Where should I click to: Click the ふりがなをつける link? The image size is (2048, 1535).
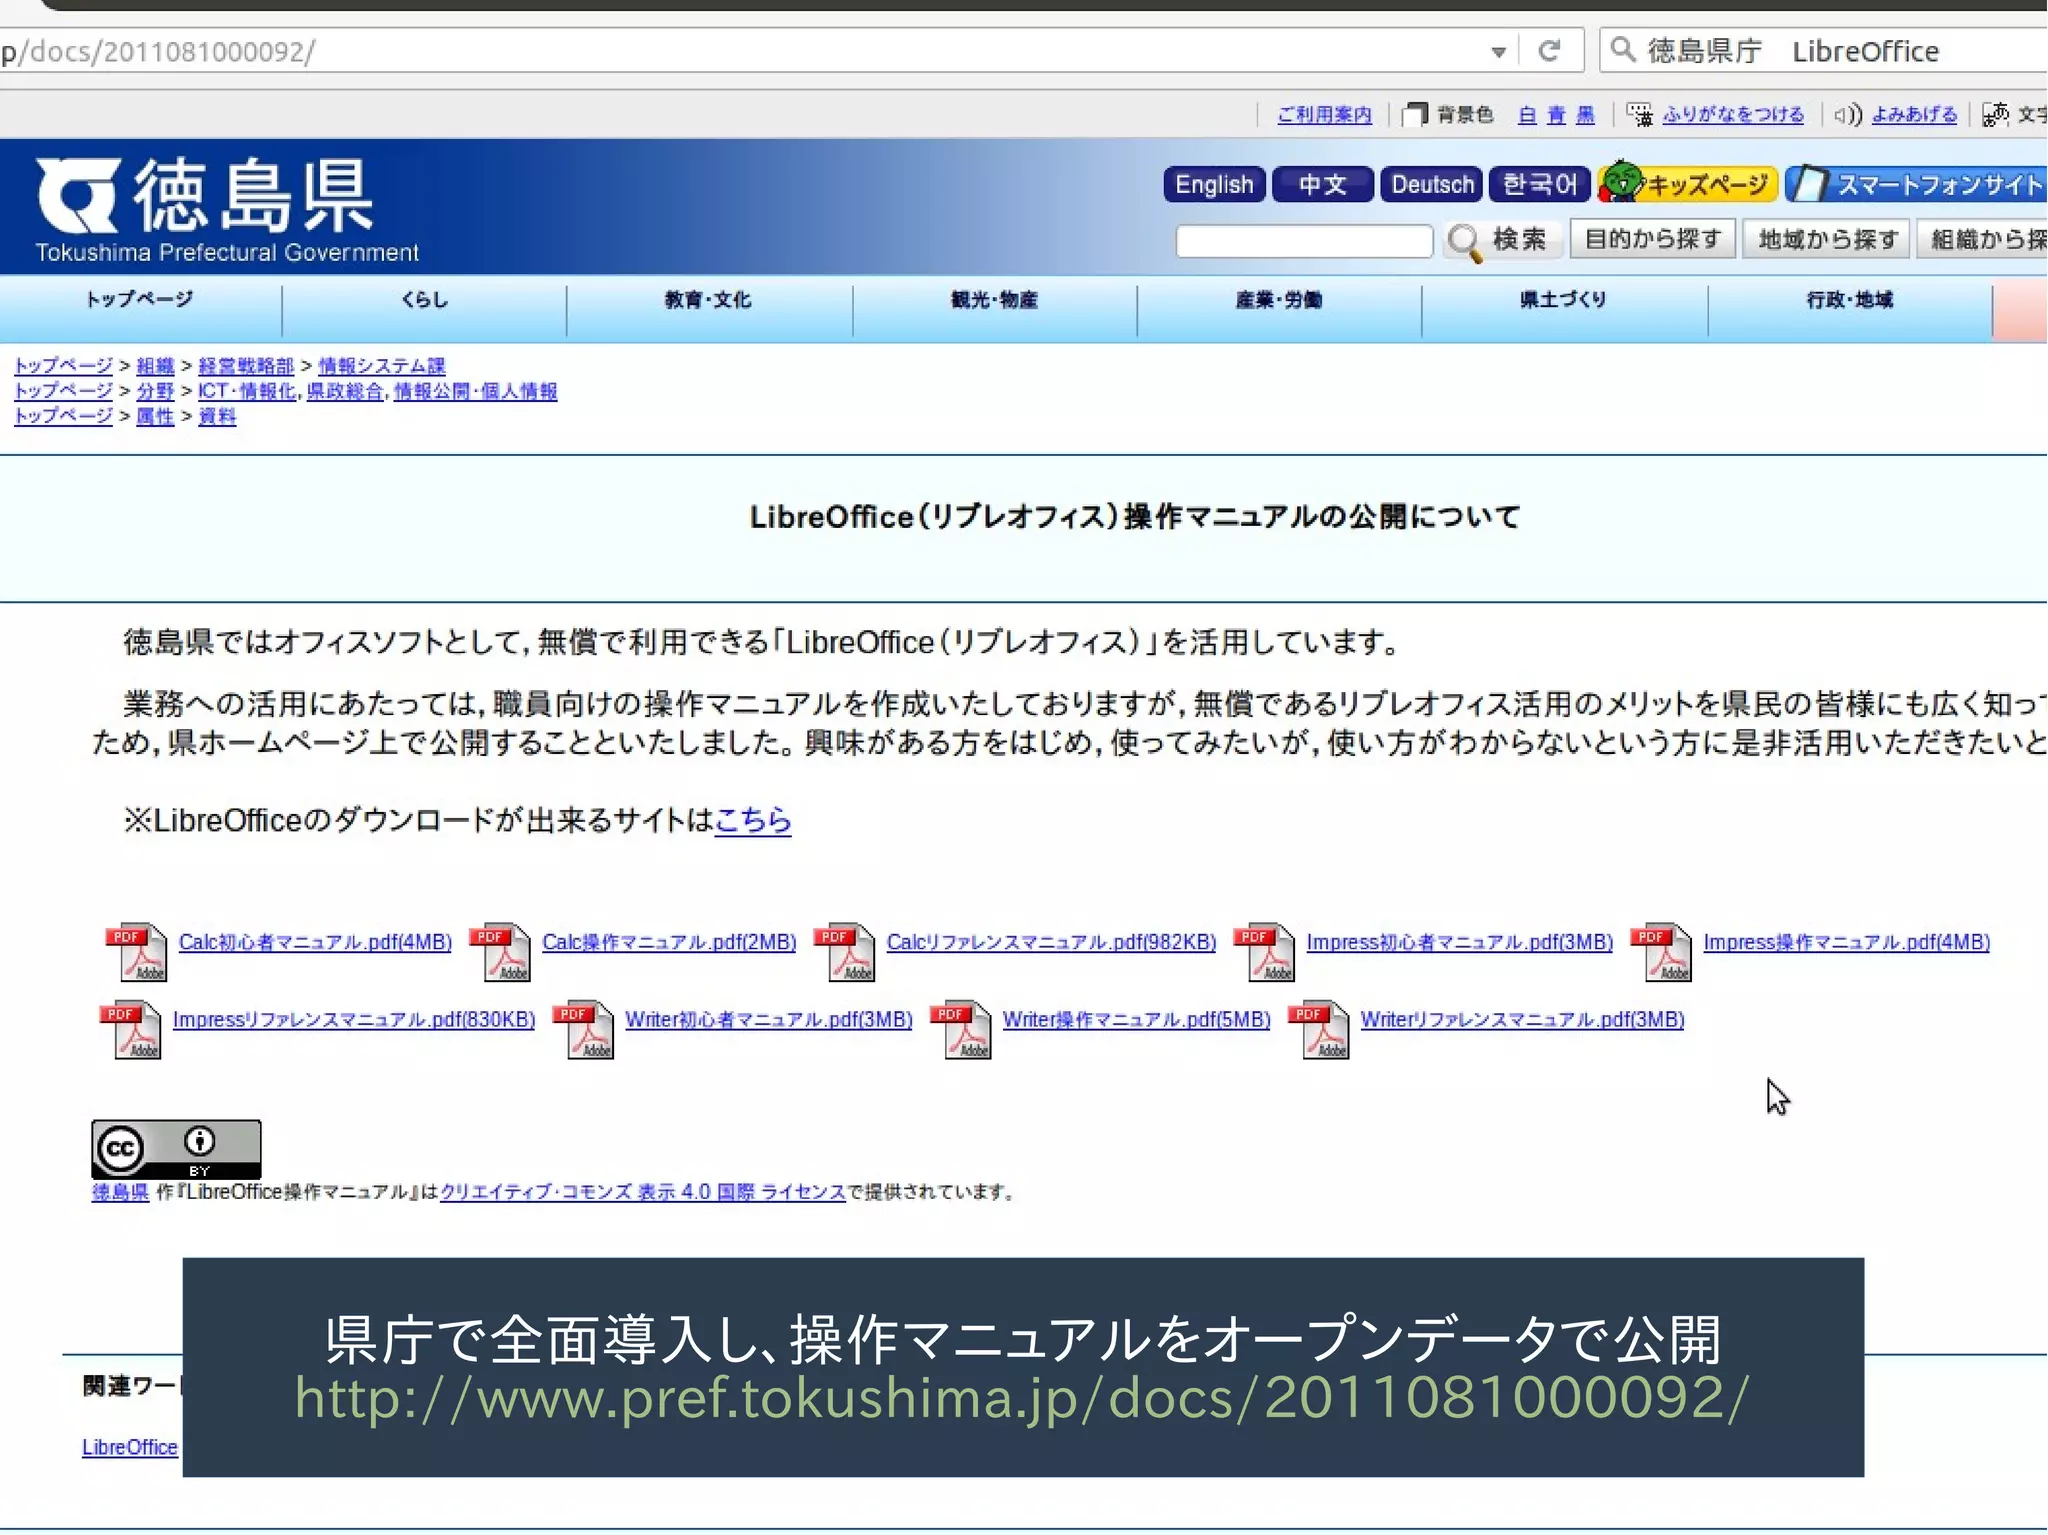point(1733,115)
